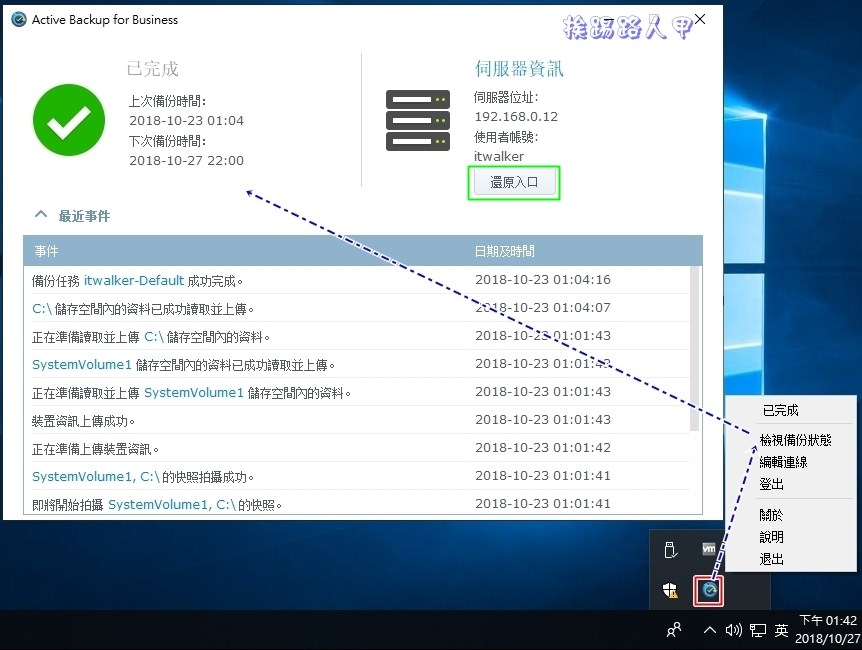The image size is (862, 650).
Task: Click the 伺服器資訊 heading
Action: [x=519, y=69]
